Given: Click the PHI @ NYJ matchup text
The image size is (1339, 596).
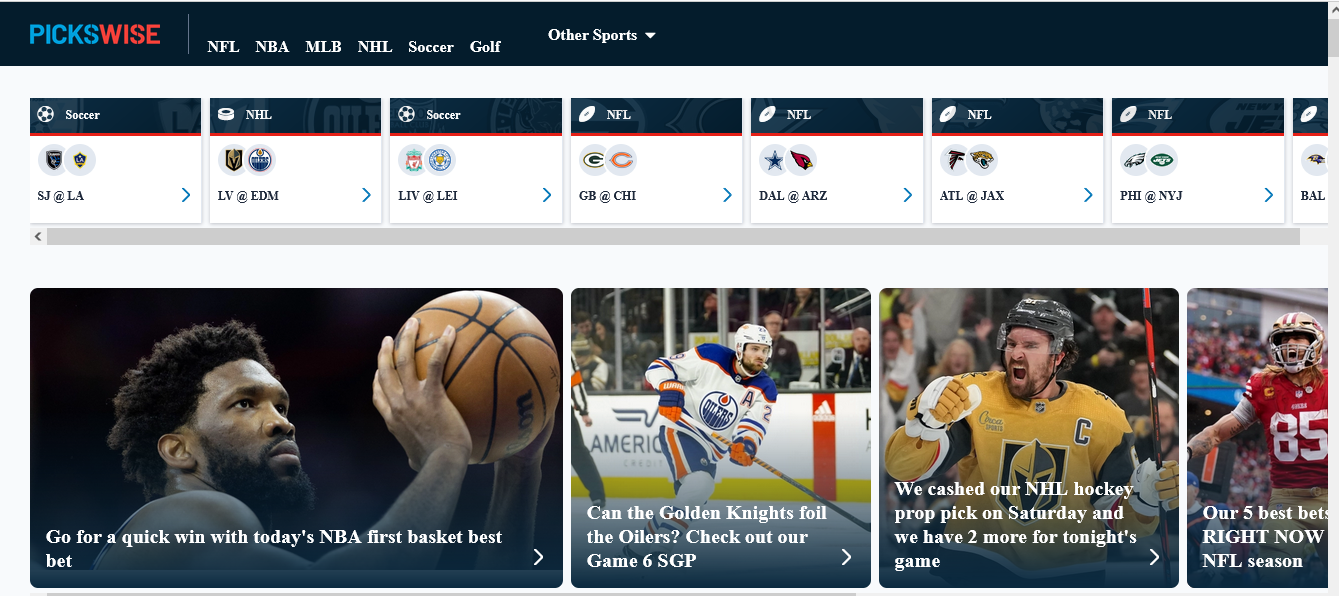Looking at the screenshot, I should tap(1151, 196).
